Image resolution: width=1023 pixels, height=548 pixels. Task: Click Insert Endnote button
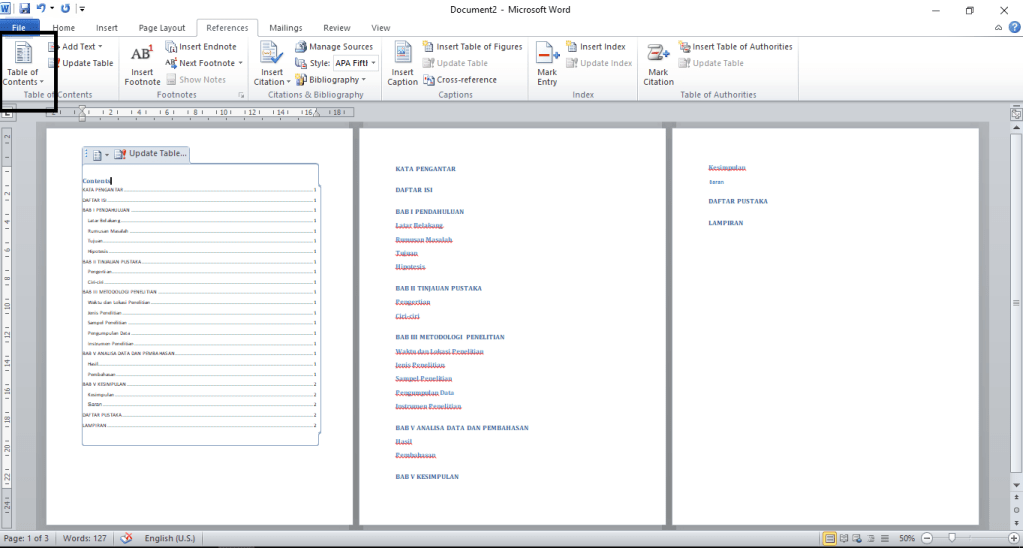point(207,47)
